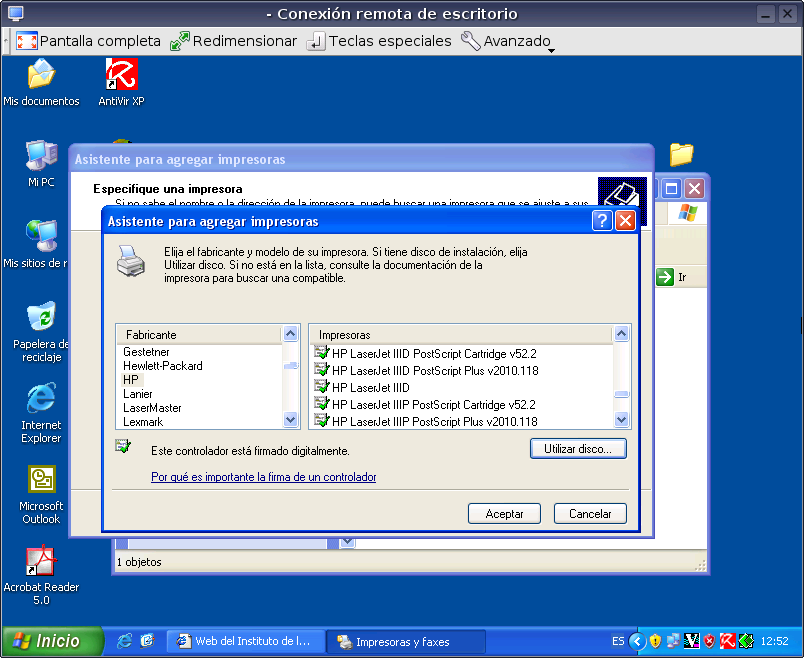The height and width of the screenshot is (658, 804).
Task: Click Utilizar disco... button
Action: (578, 449)
